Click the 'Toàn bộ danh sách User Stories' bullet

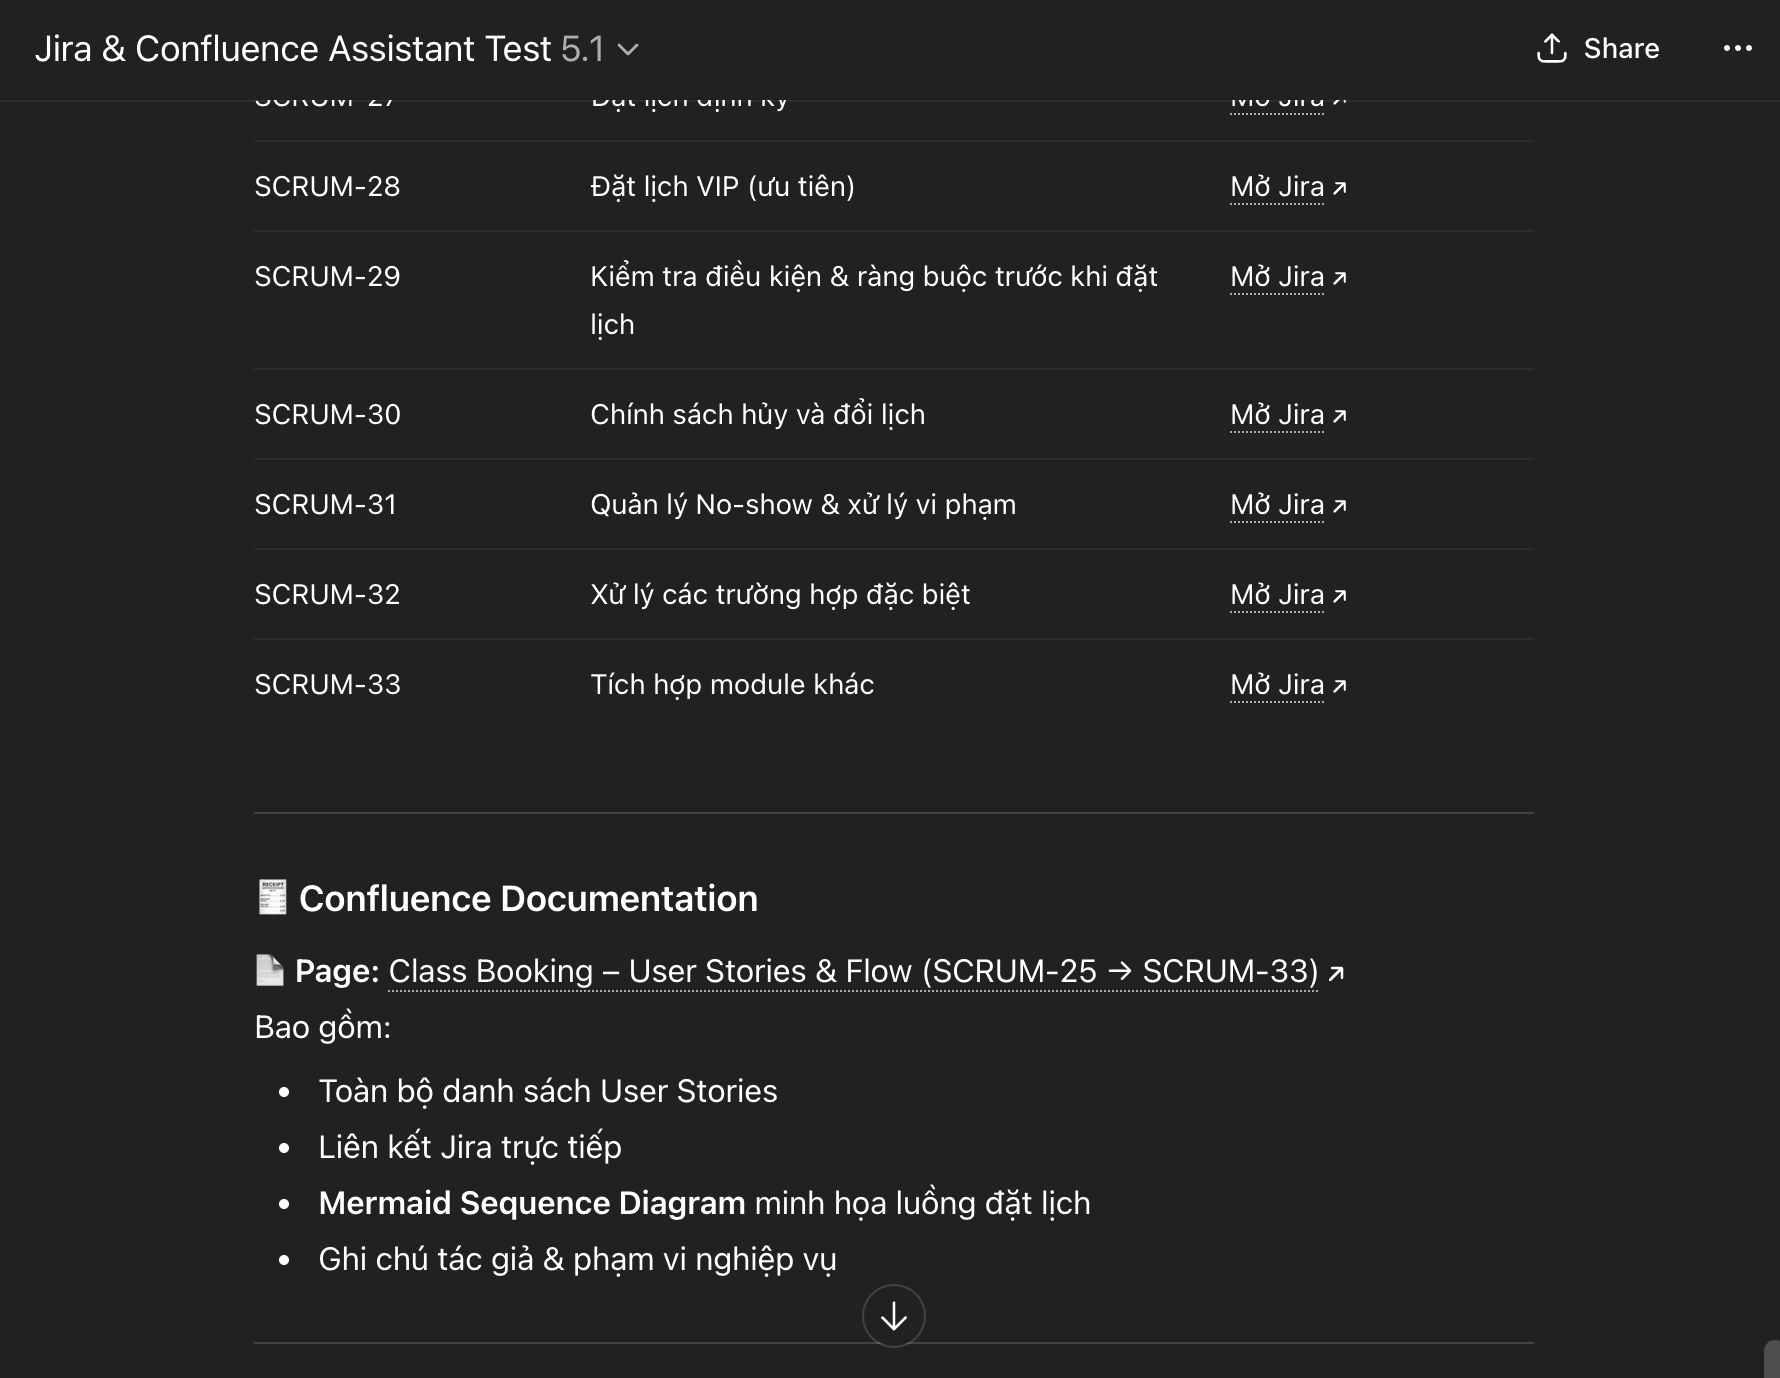pos(547,1091)
